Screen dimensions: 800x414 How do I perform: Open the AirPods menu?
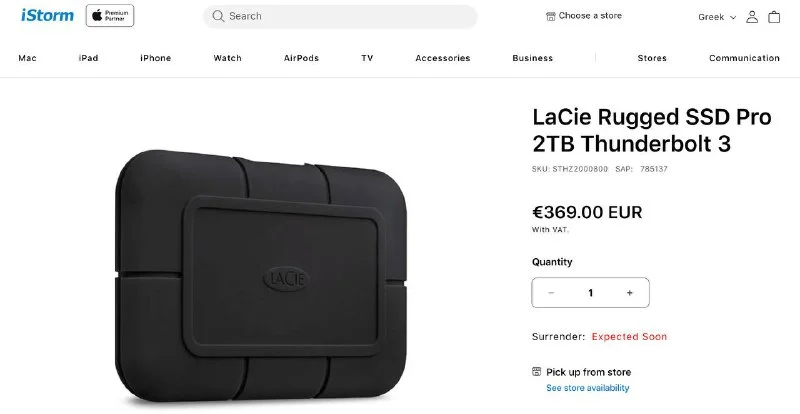(300, 58)
